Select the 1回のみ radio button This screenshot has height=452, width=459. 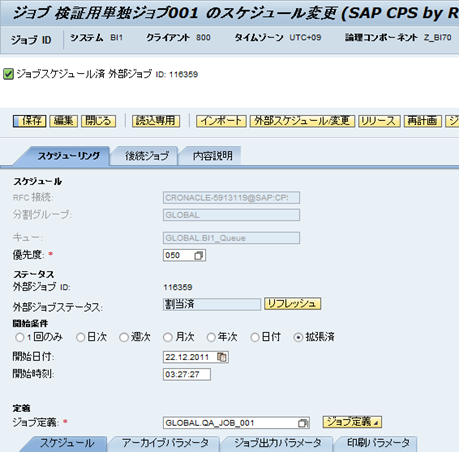pyautogui.click(x=20, y=337)
